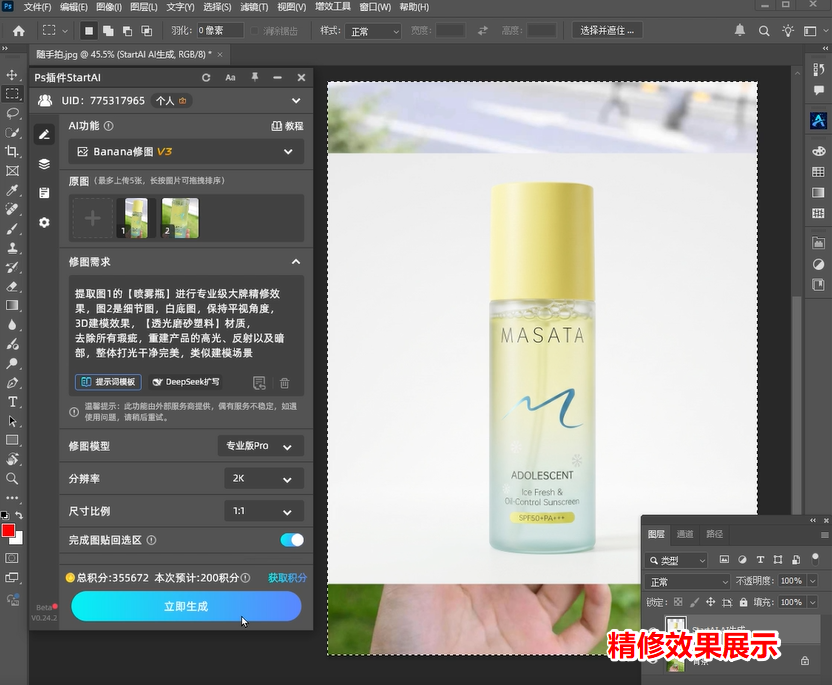Viewport: 832px width, 685px height.
Task: Expand the UID account chevron
Action: tap(296, 100)
